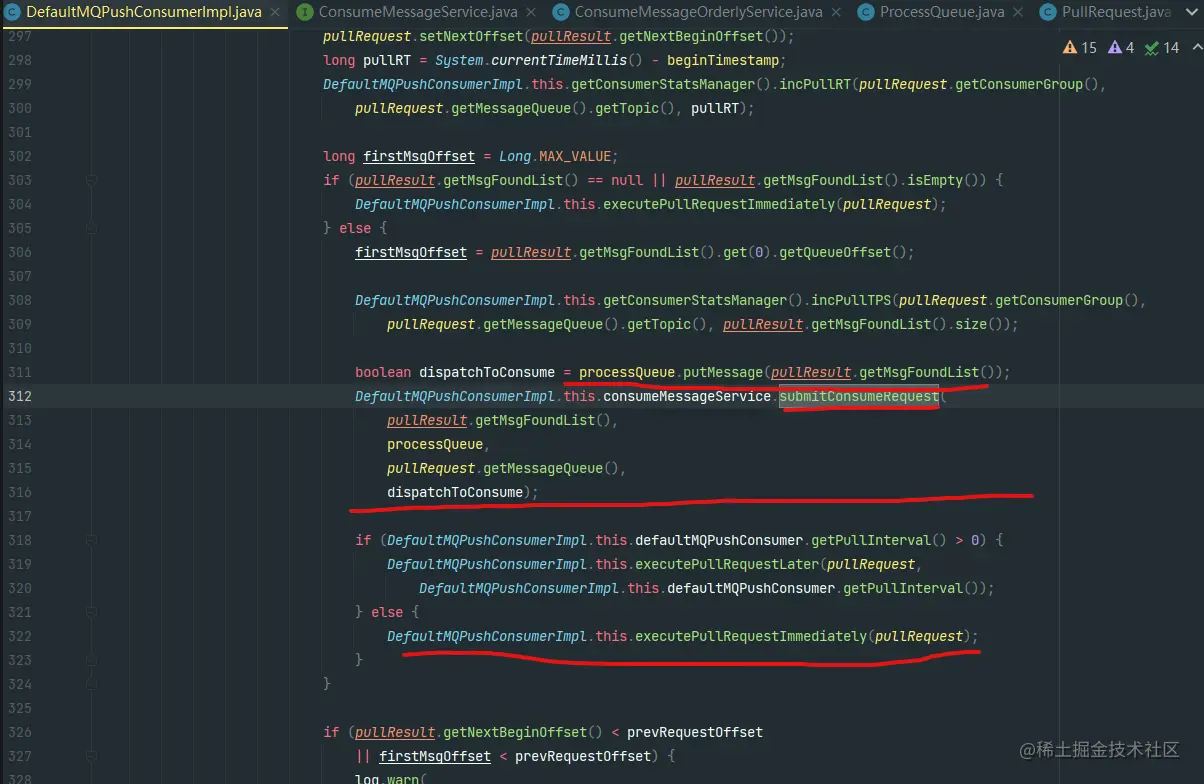1204x784 pixels.
Task: Click firstMsgOffset on line 327
Action: (435, 756)
